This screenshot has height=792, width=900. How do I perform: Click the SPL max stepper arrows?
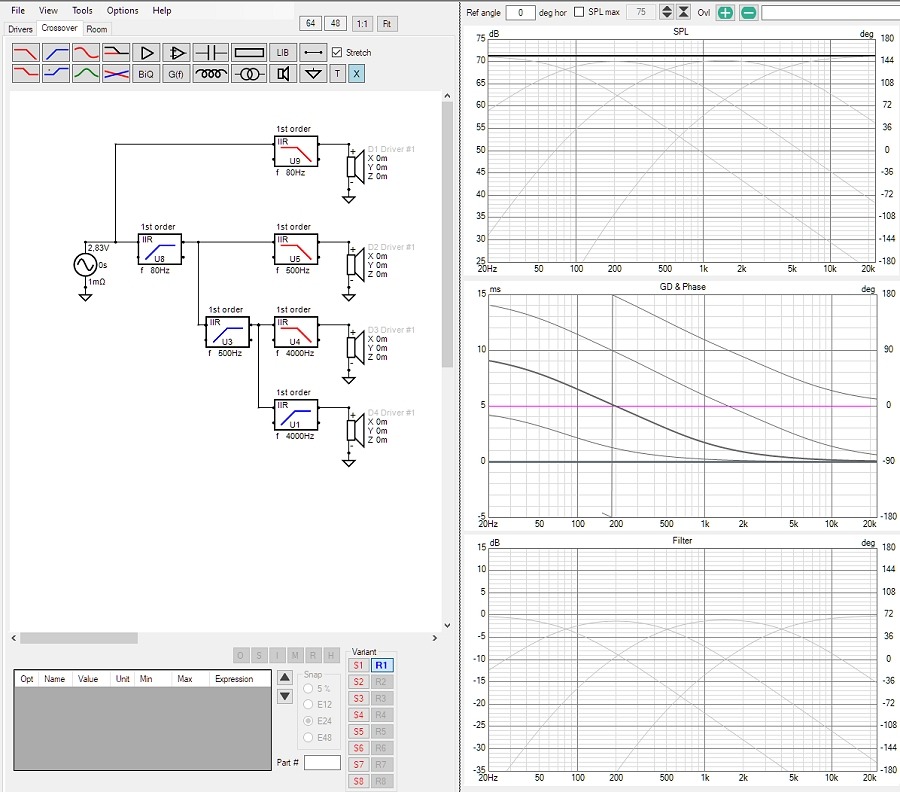(666, 12)
